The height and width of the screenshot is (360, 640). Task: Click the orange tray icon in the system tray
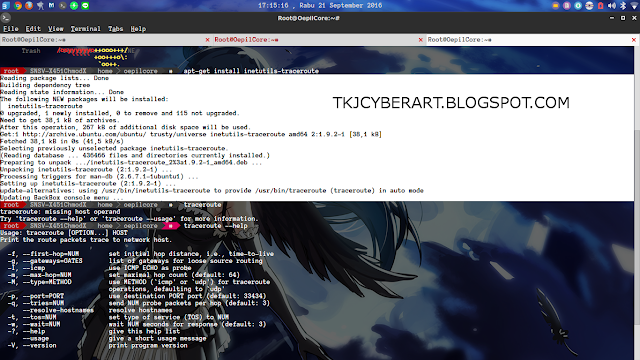coord(556,5)
